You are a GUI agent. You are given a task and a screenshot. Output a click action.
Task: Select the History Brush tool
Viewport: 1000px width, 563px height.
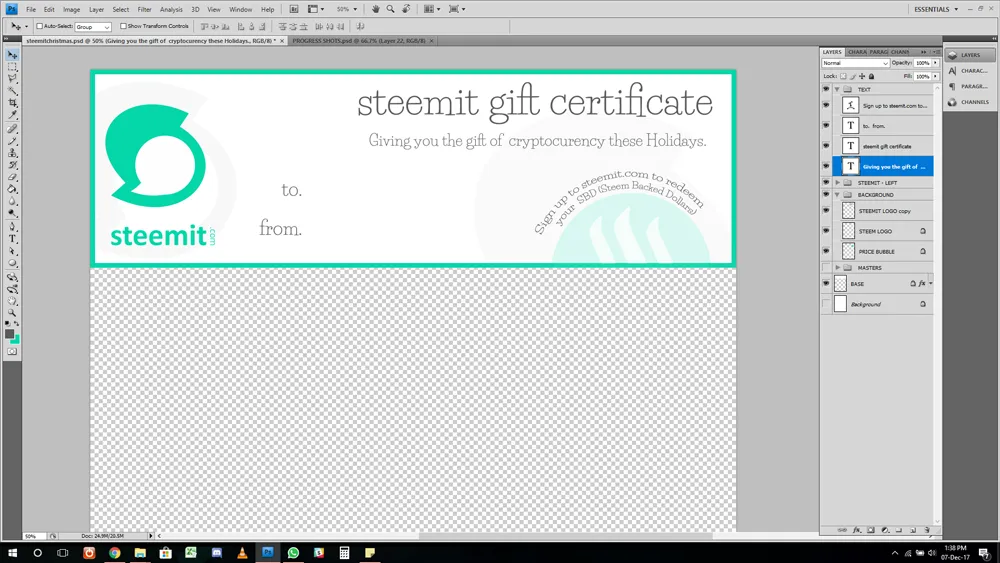point(12,166)
